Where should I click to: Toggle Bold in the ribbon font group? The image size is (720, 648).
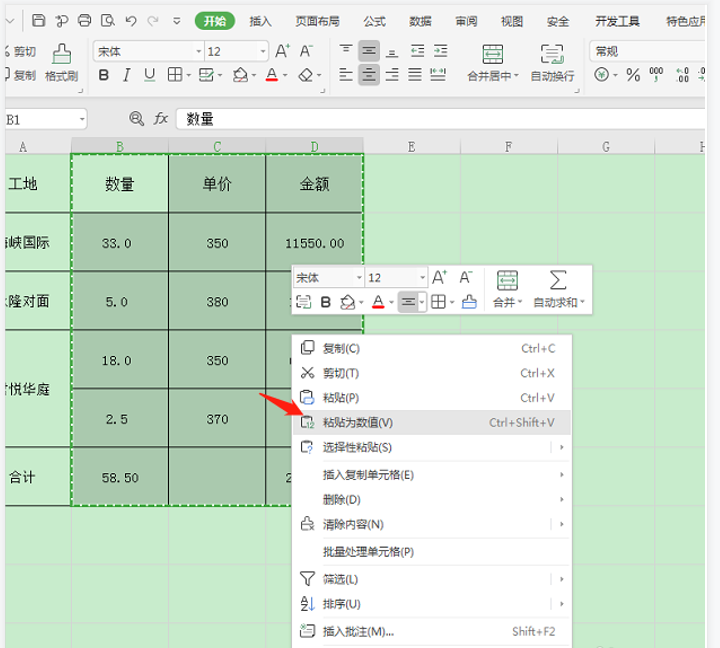click(103, 75)
